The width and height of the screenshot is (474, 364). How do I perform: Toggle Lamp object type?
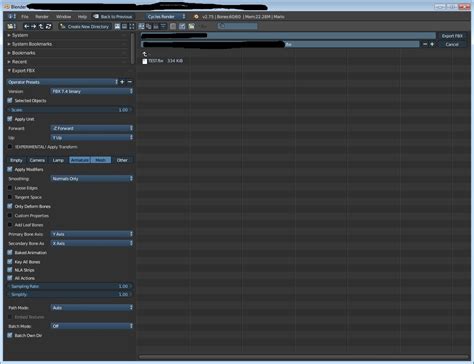point(58,160)
